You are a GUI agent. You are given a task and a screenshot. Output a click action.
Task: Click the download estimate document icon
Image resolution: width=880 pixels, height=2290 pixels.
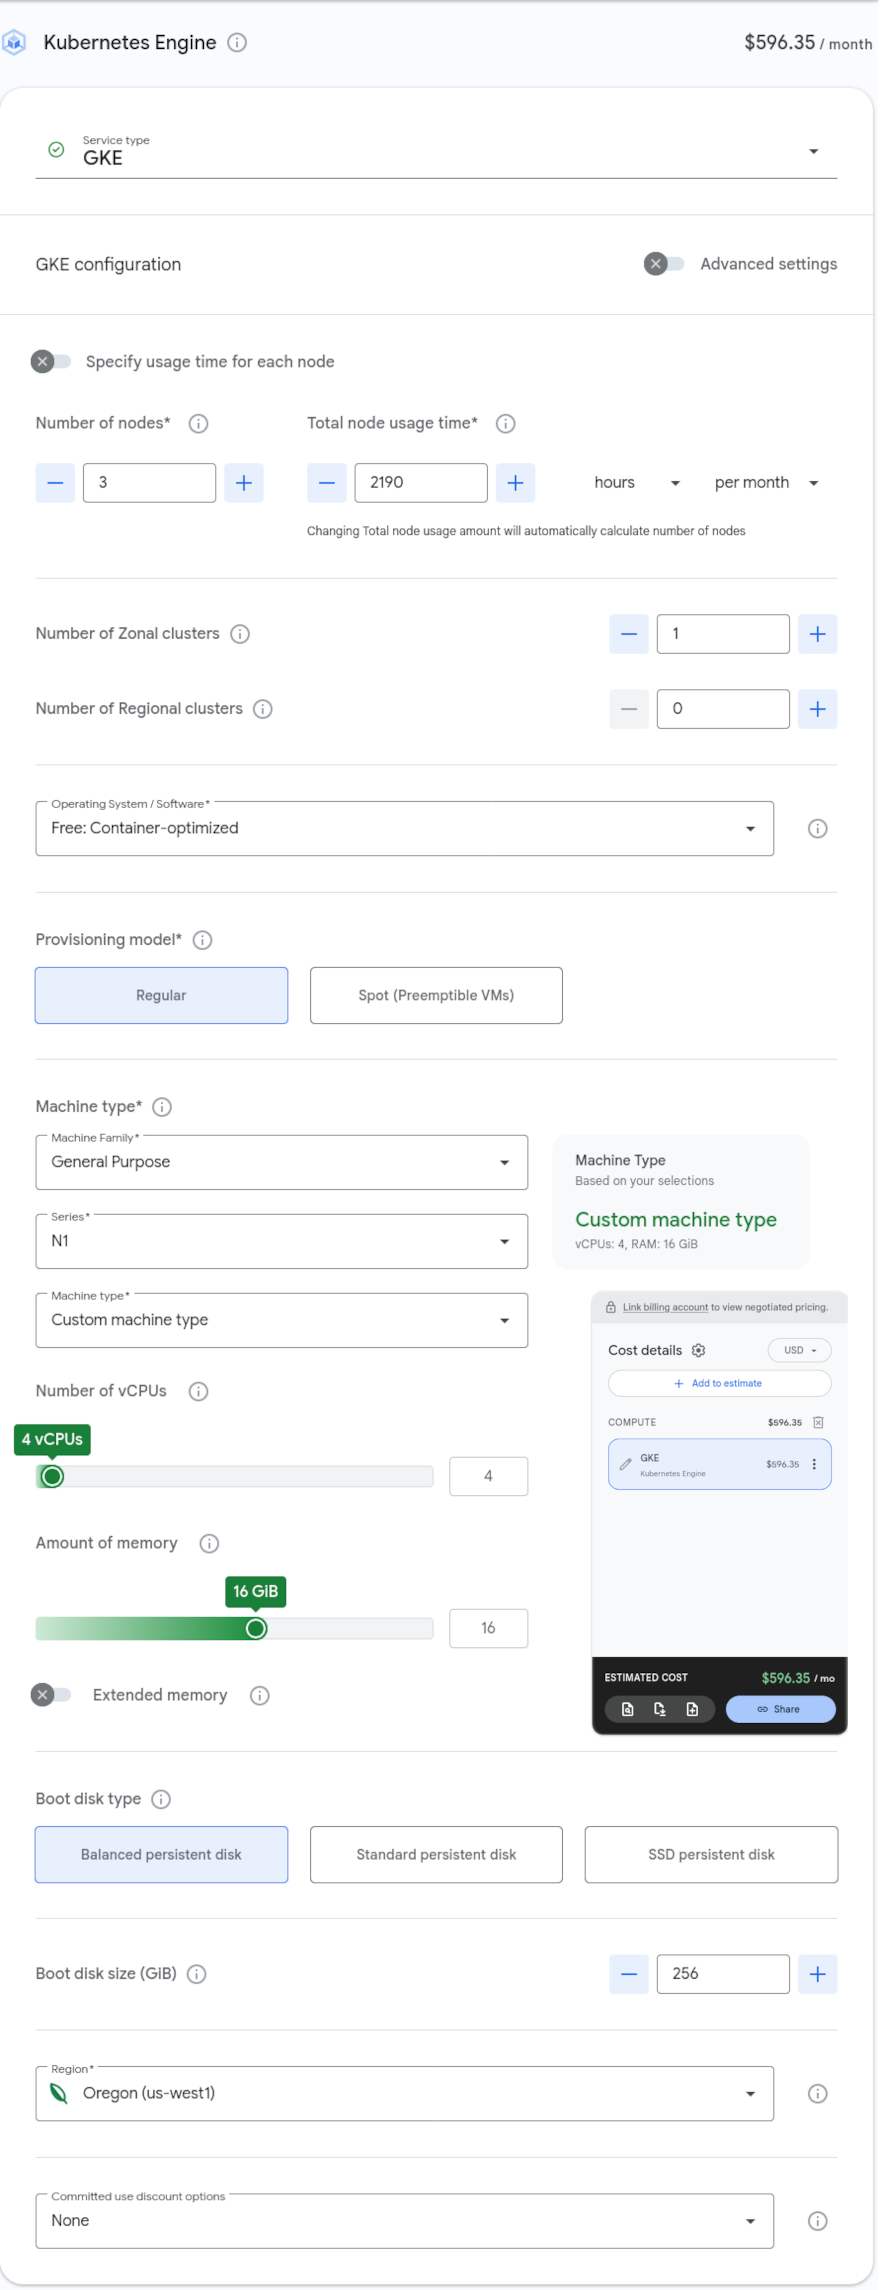pyautogui.click(x=660, y=1710)
